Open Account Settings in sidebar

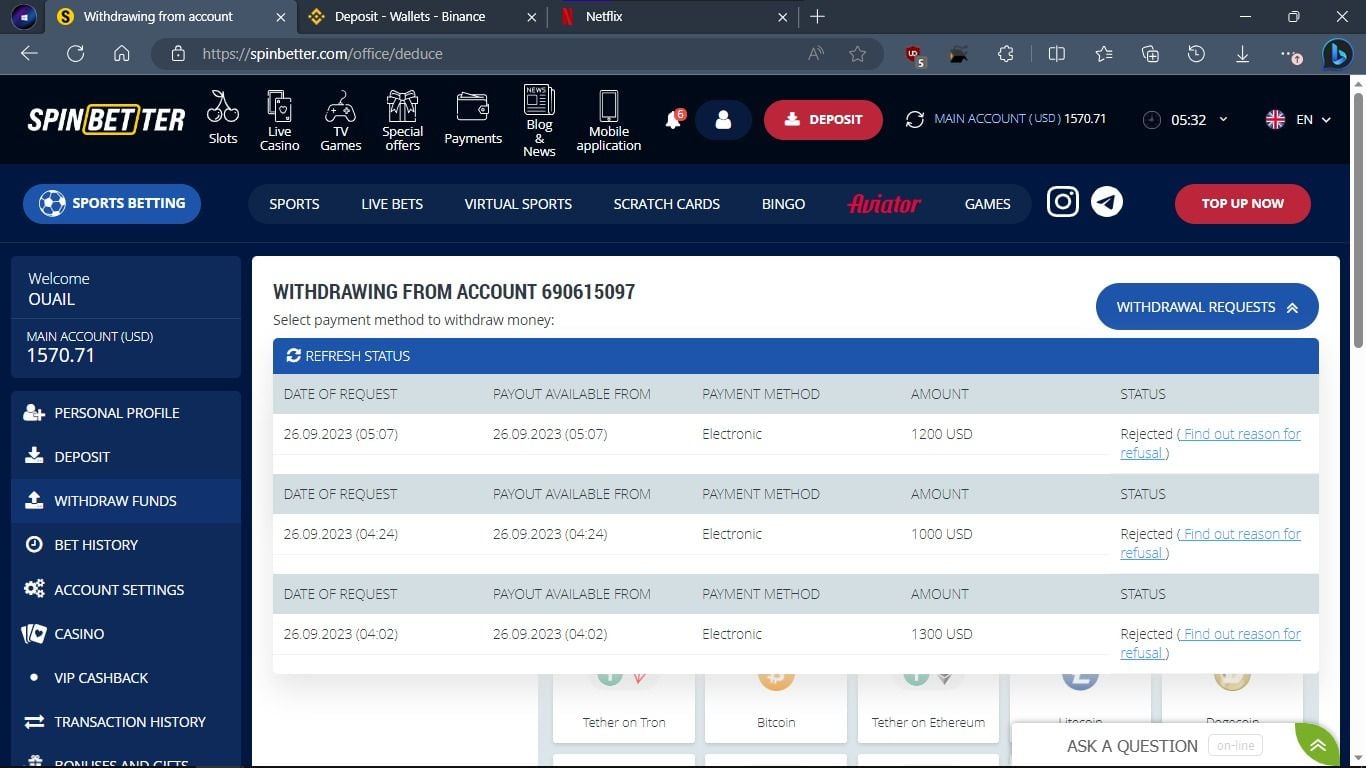coord(126,590)
